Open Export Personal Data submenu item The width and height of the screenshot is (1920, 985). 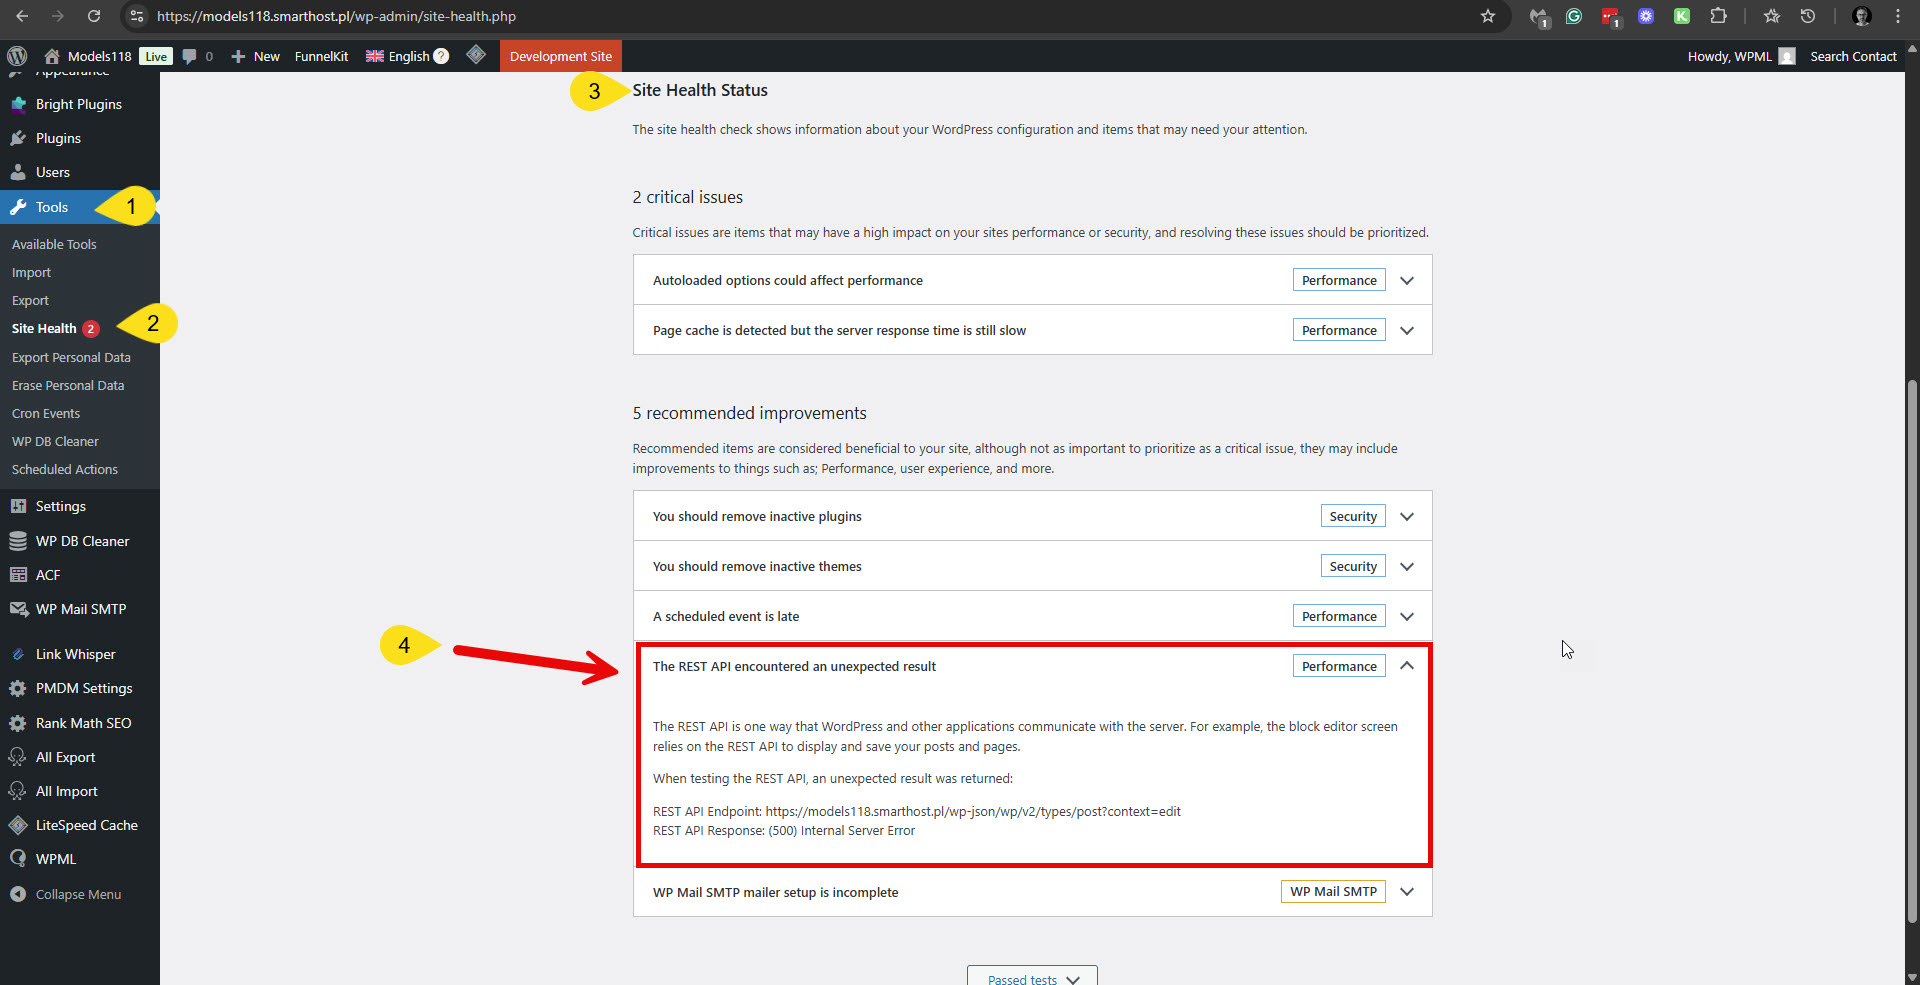[71, 357]
